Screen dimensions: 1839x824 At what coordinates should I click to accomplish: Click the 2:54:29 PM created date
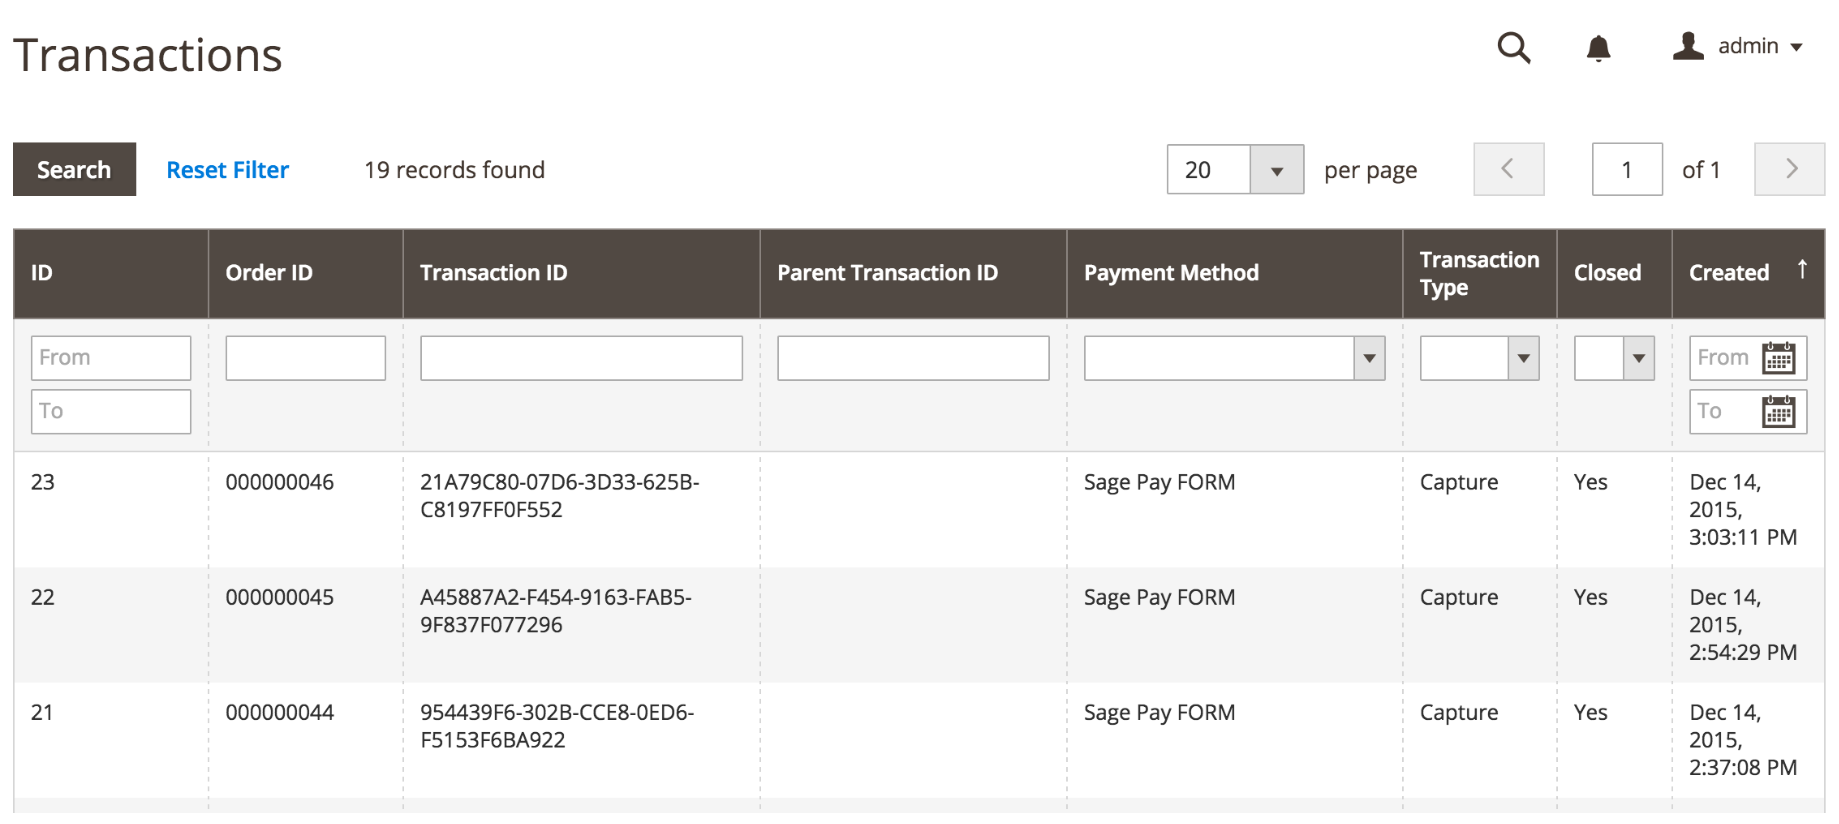click(x=1743, y=625)
